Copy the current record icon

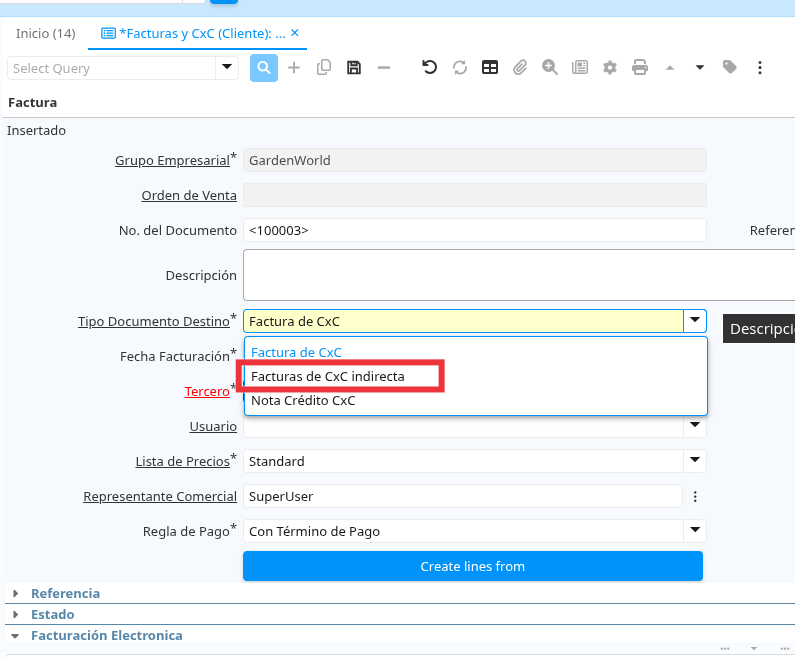coord(323,67)
